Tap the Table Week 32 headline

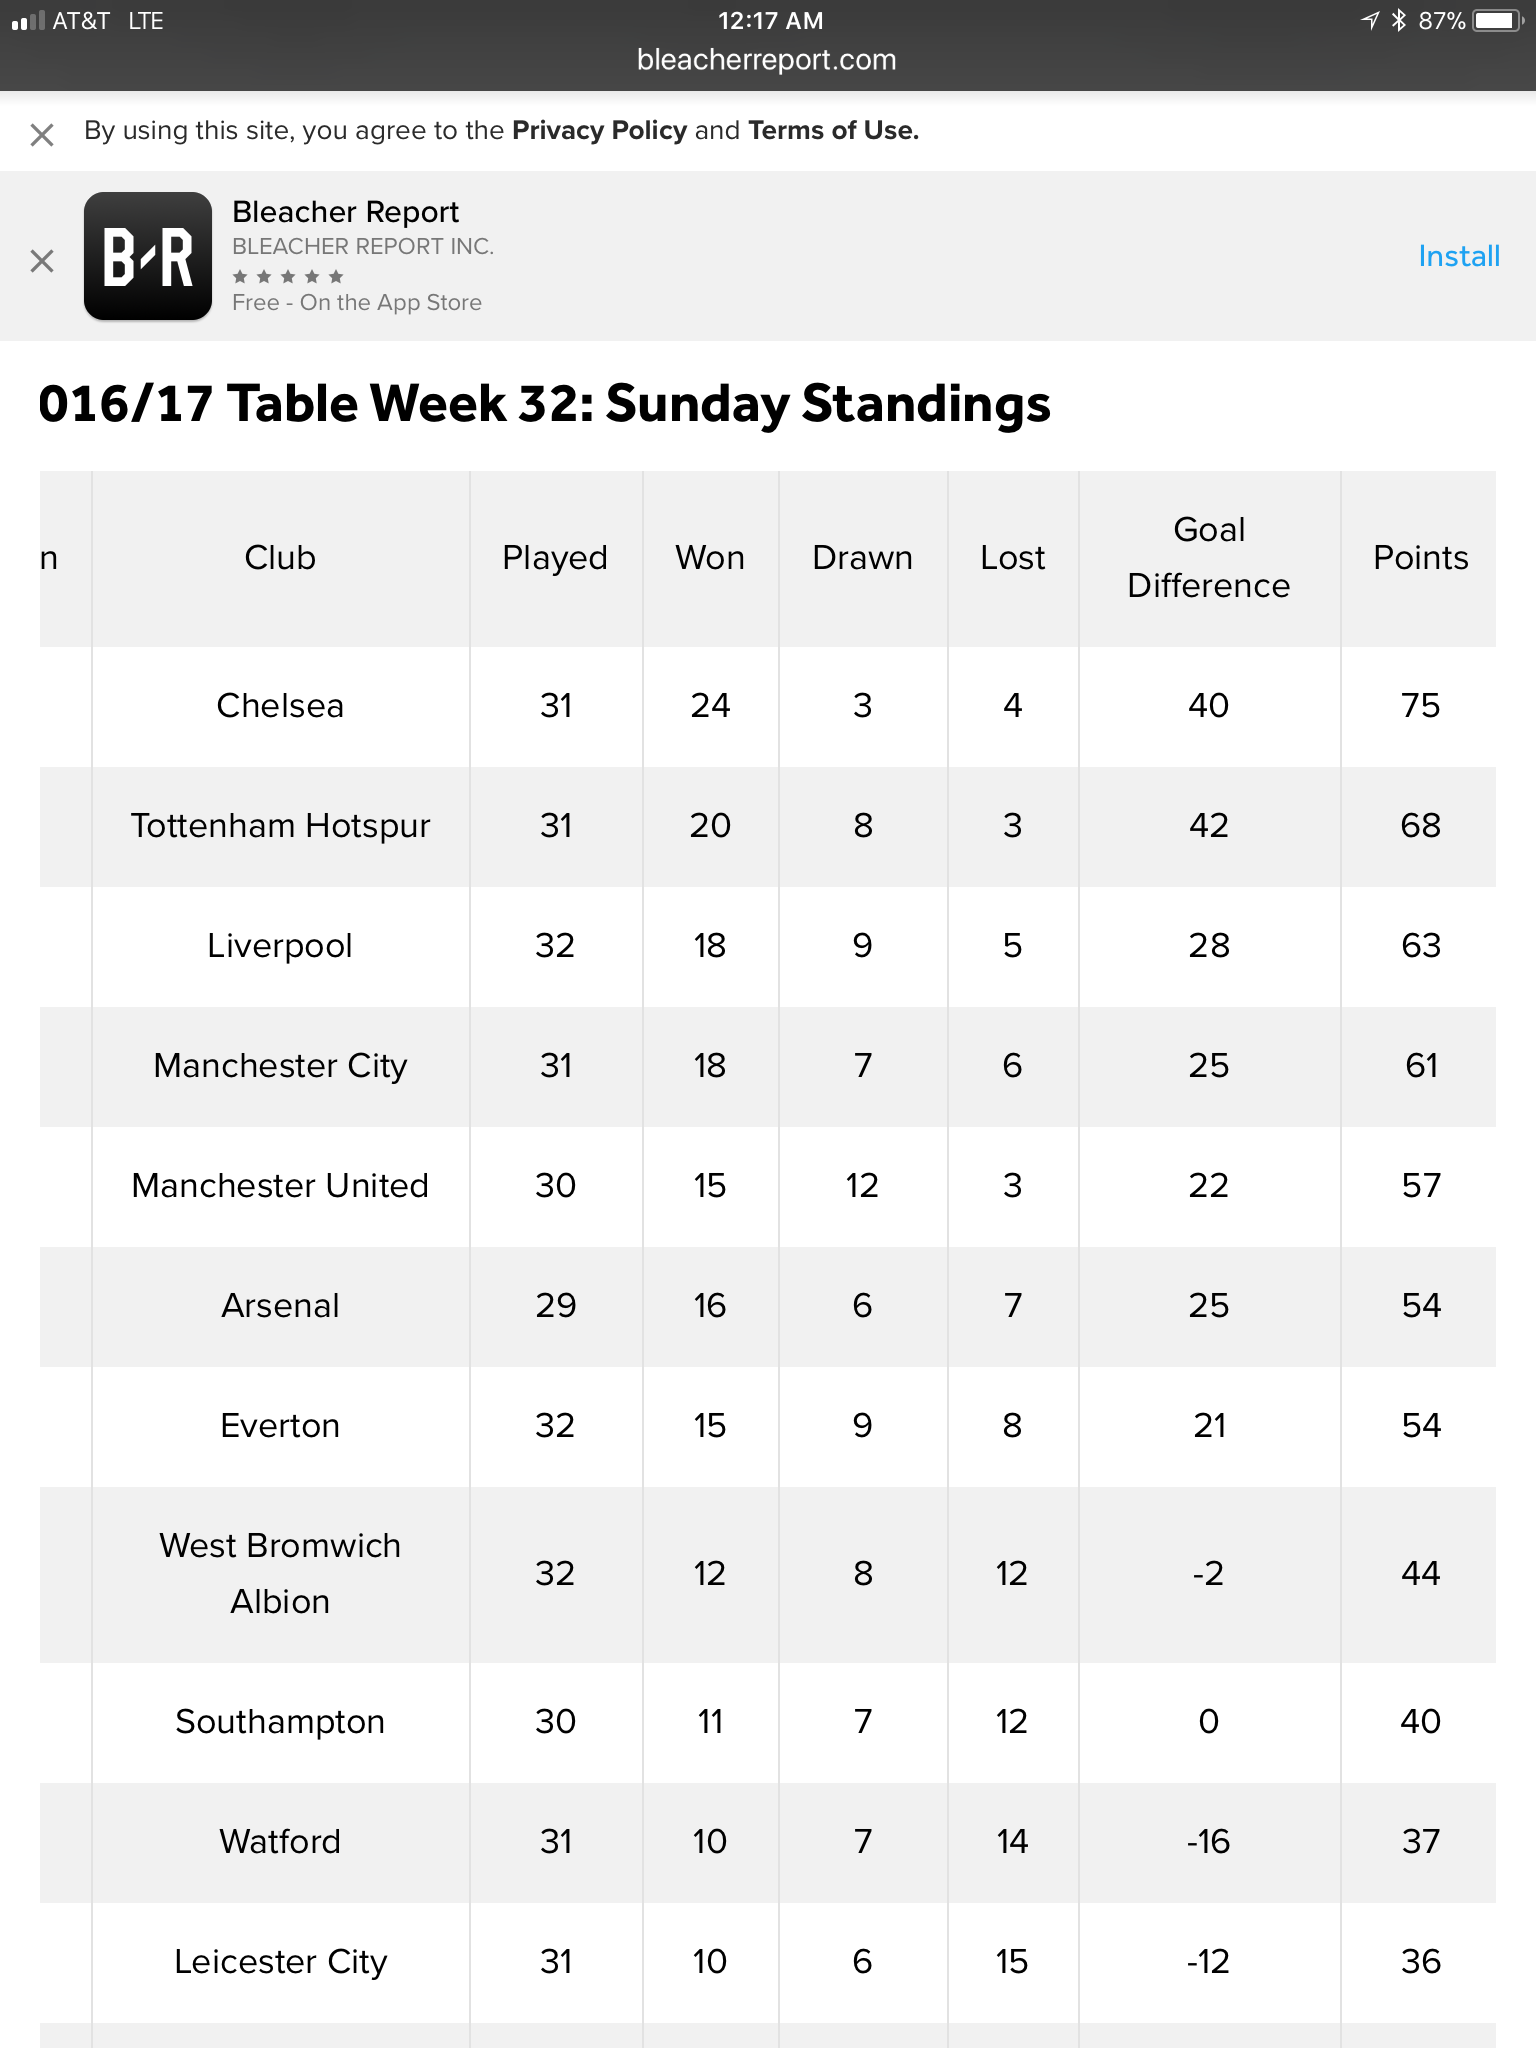point(545,404)
